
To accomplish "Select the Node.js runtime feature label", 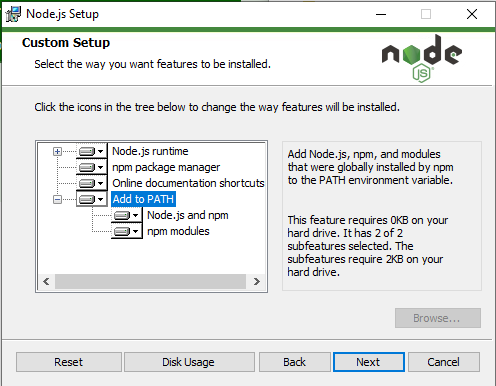I will point(150,151).
